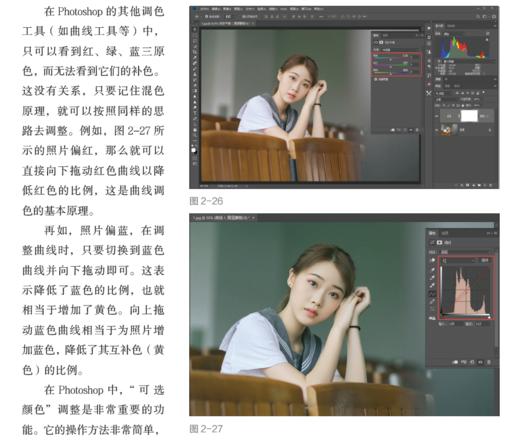Viewport: 520px width, 440px height.
Task: Click the search icon in Figure 2-26 options bar
Action: (478, 17)
